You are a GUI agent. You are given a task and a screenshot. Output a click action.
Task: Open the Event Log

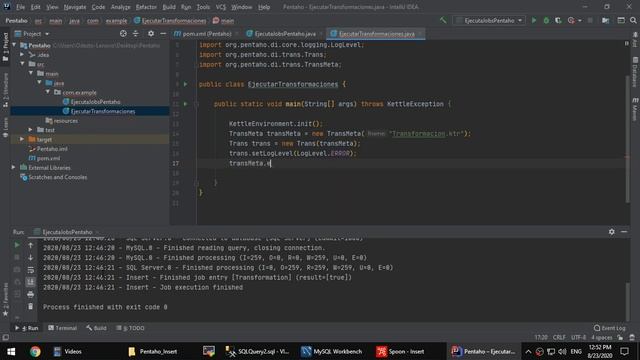609,328
